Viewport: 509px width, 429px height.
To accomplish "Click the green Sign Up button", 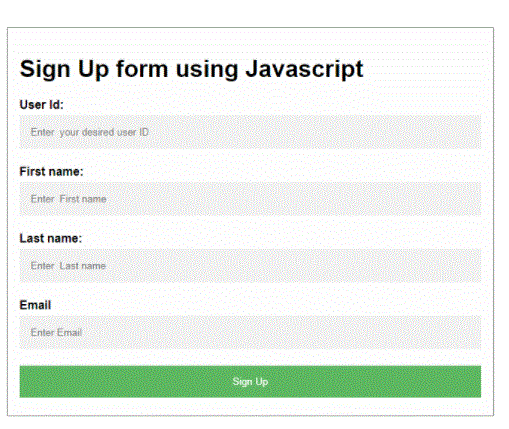I will 250,381.
